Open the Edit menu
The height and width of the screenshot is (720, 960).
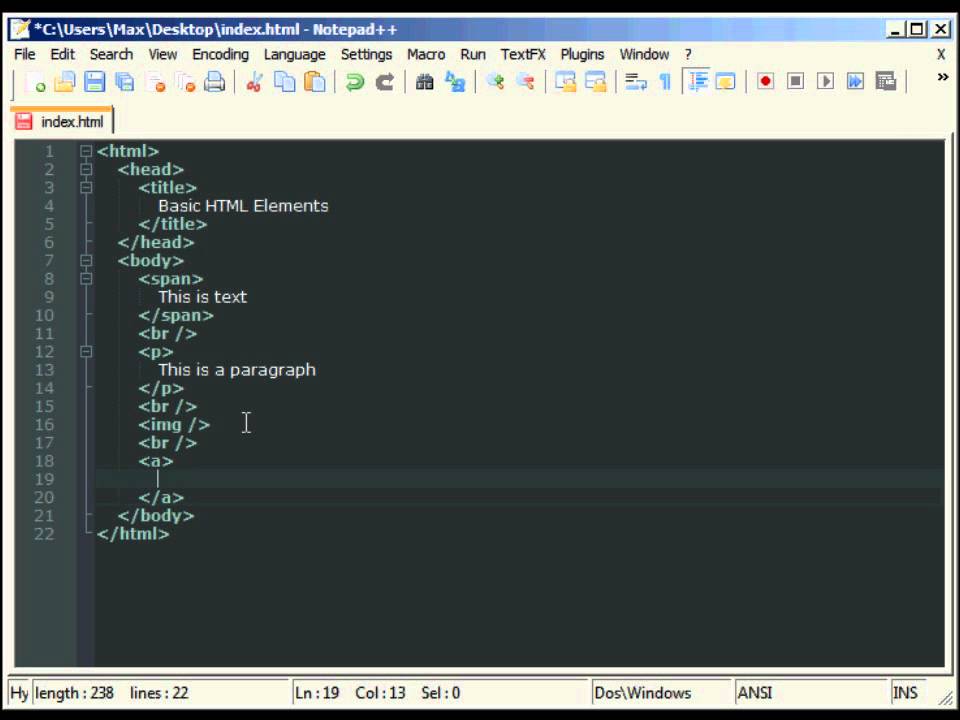62,54
